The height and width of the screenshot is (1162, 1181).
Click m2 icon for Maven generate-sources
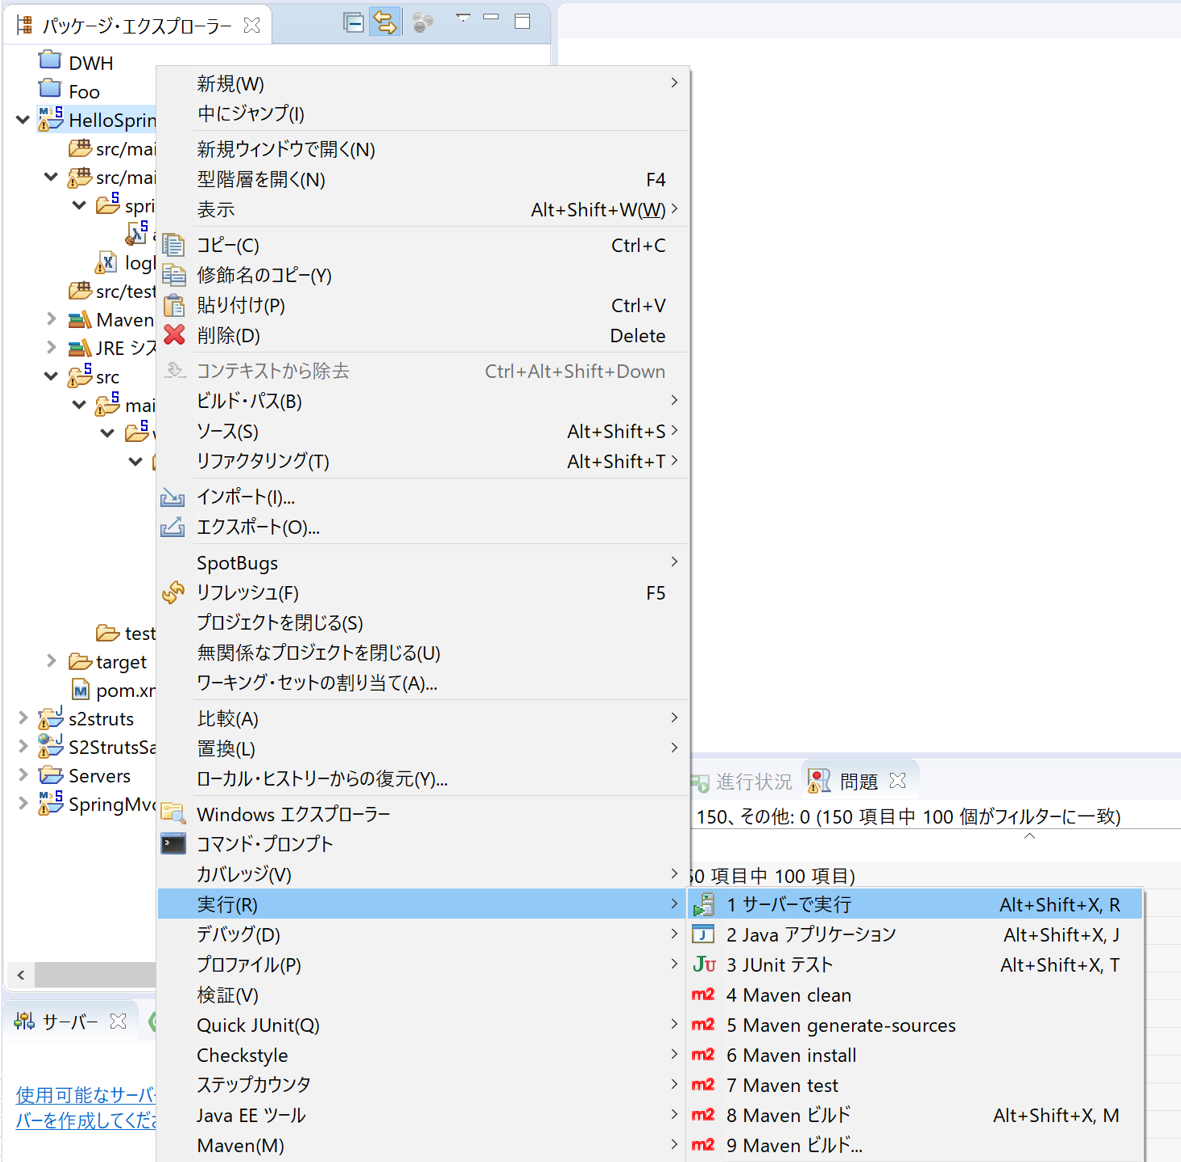tap(703, 1024)
